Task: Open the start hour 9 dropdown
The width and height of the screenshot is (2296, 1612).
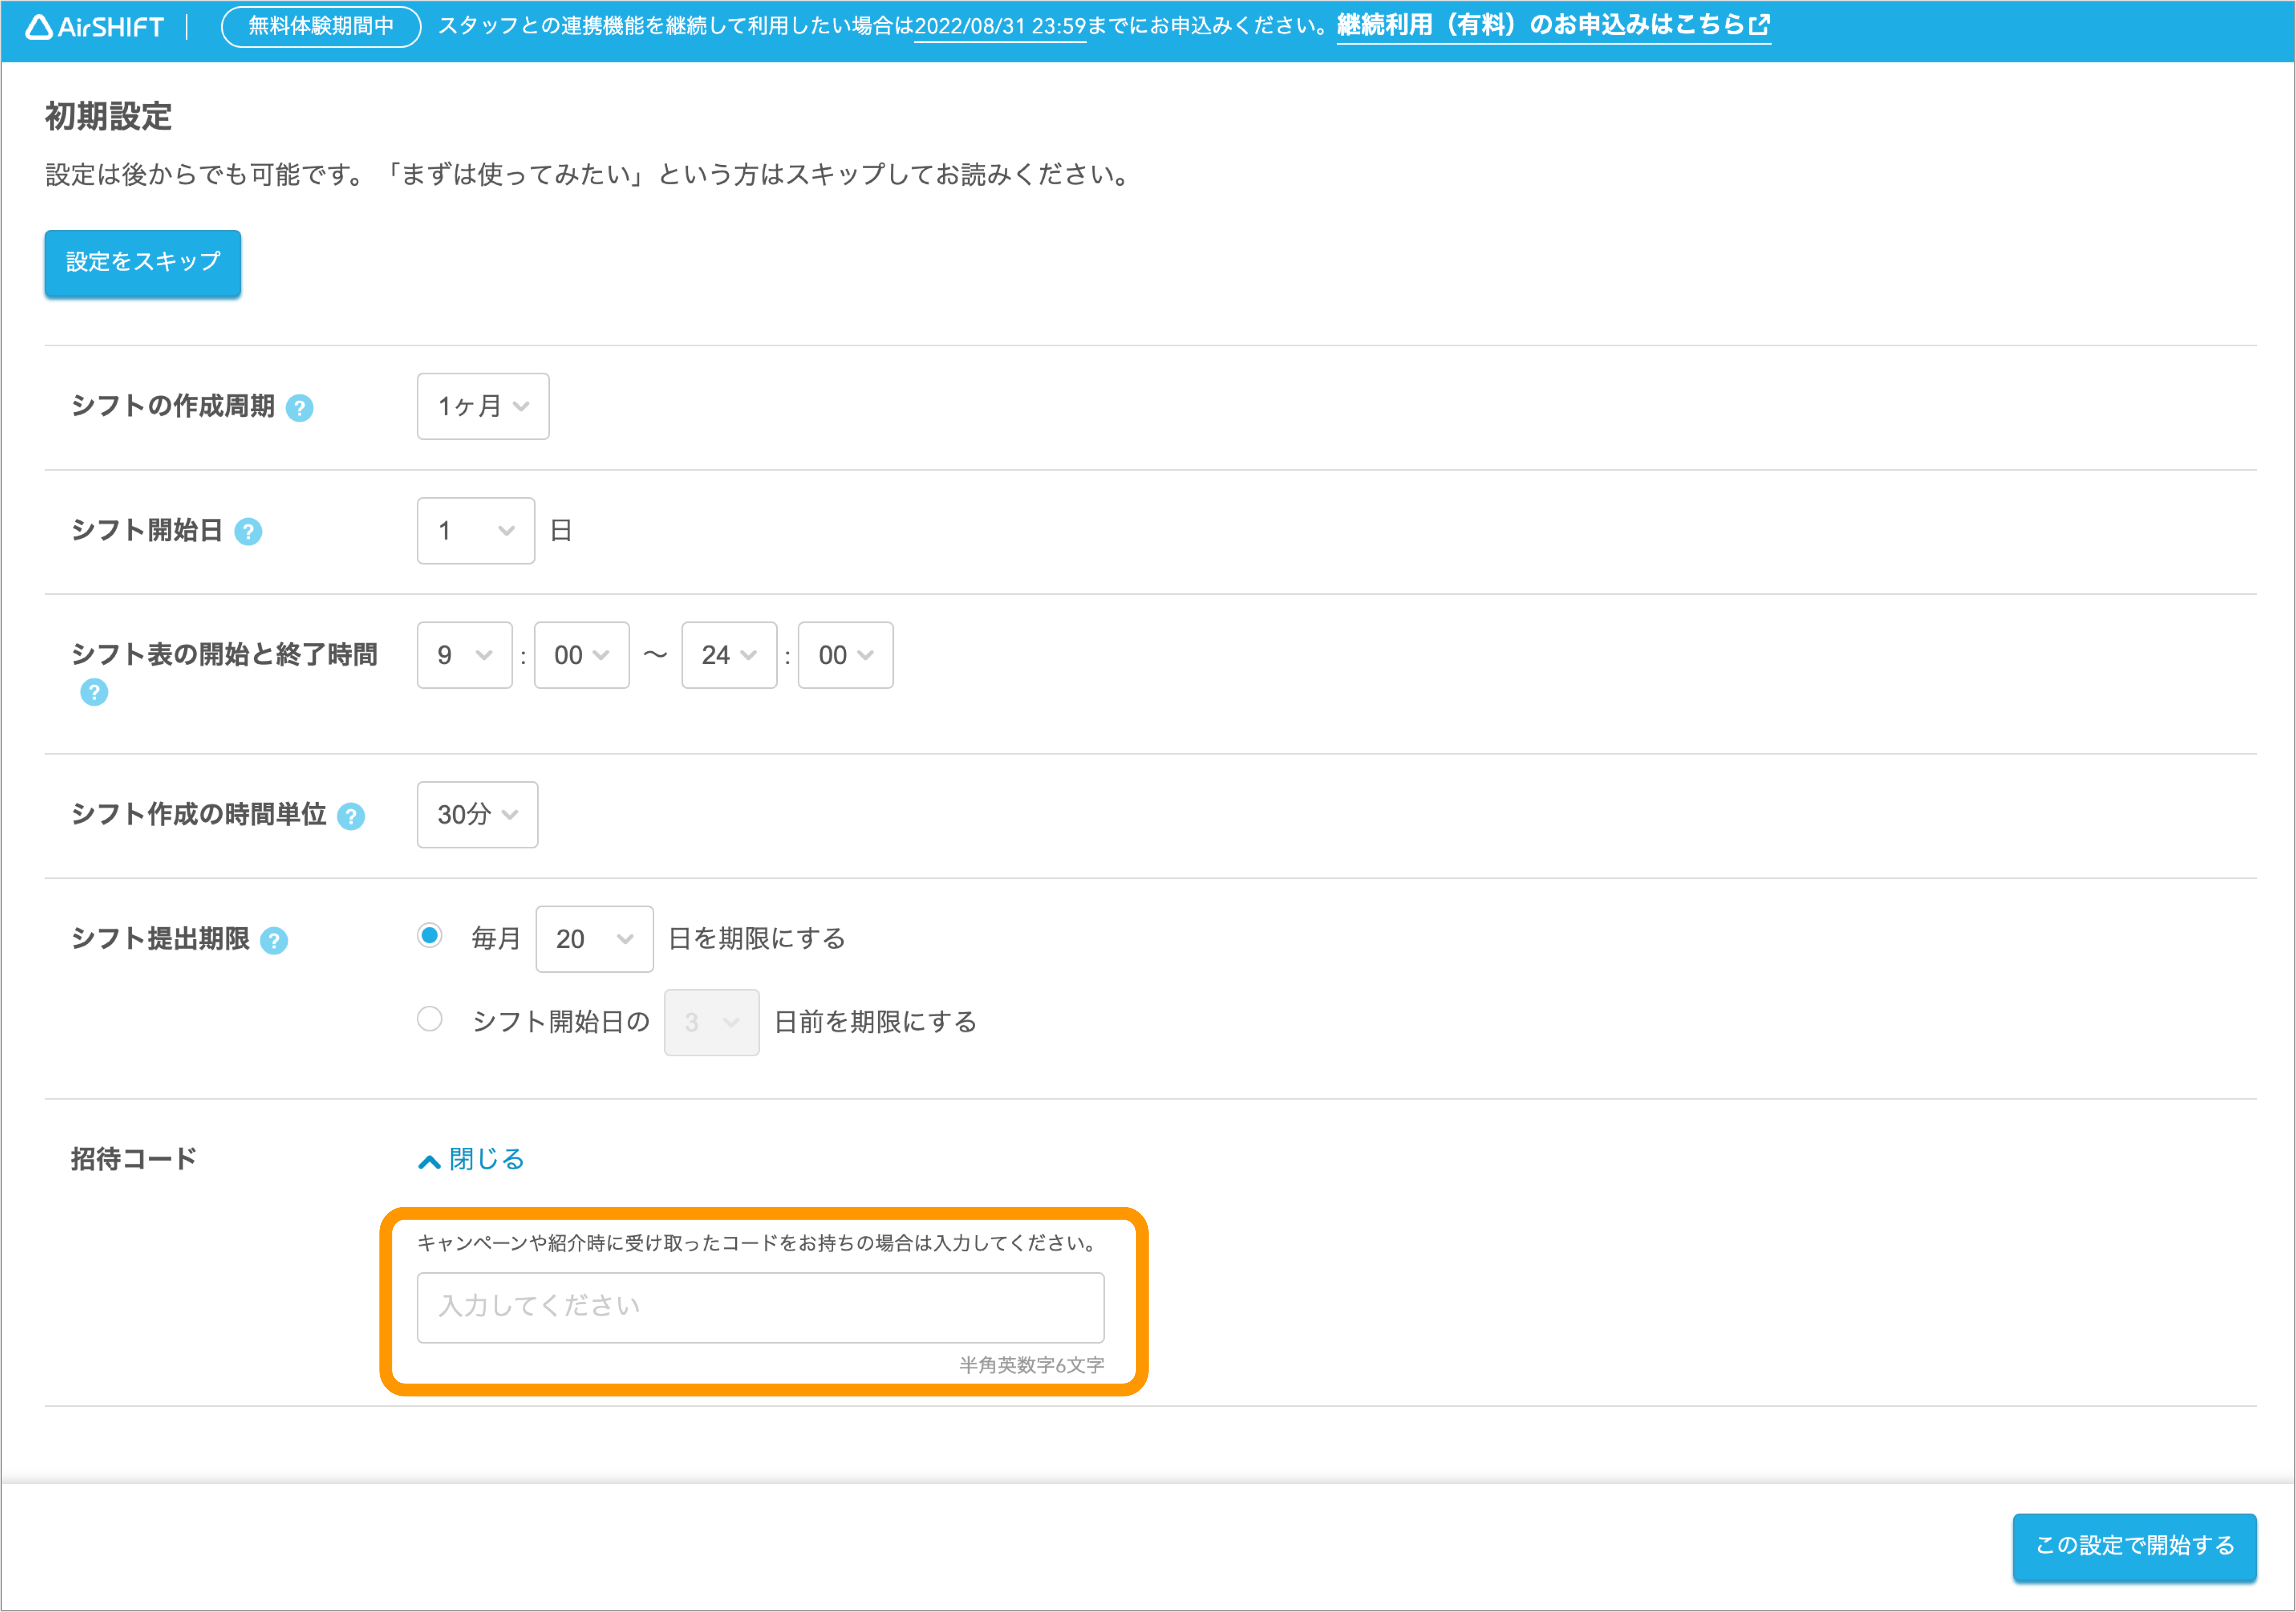Action: 465,655
